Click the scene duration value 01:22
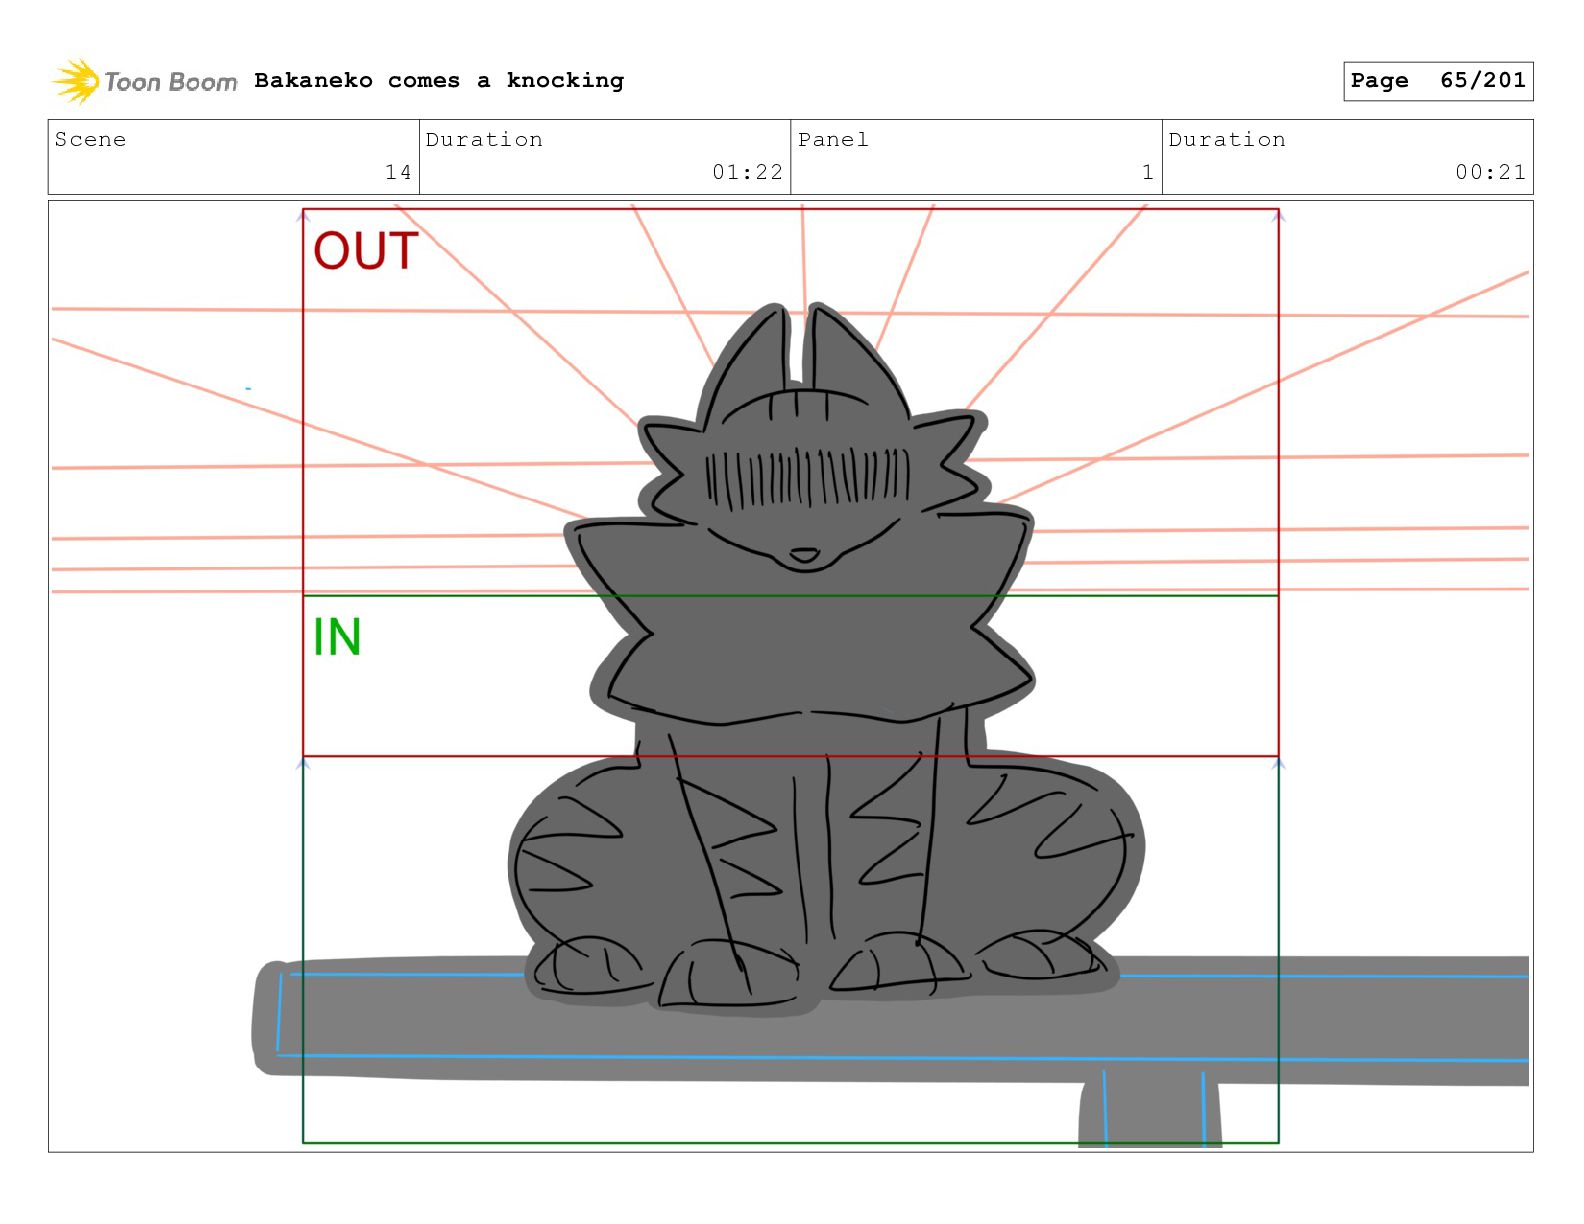Screen dimensions: 1584x1224 tap(747, 172)
